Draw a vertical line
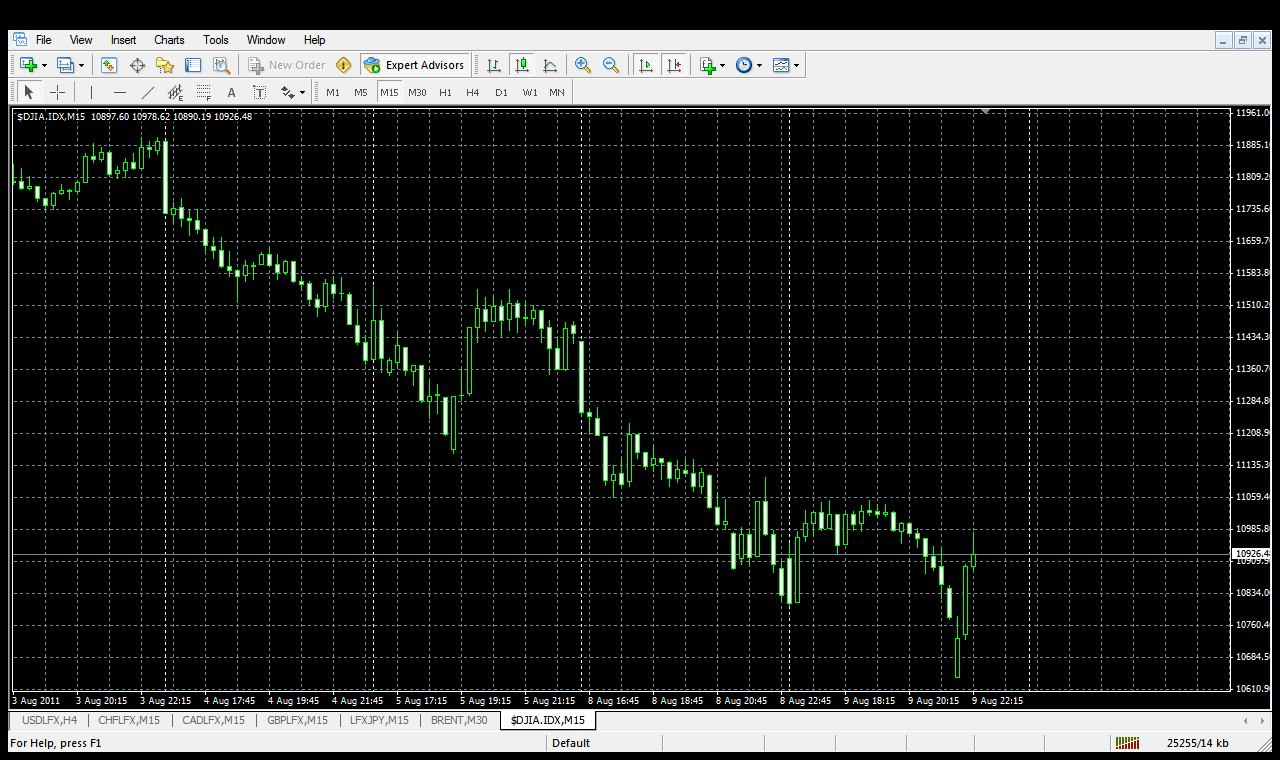Viewport: 1280px width, 760px height. point(91,92)
